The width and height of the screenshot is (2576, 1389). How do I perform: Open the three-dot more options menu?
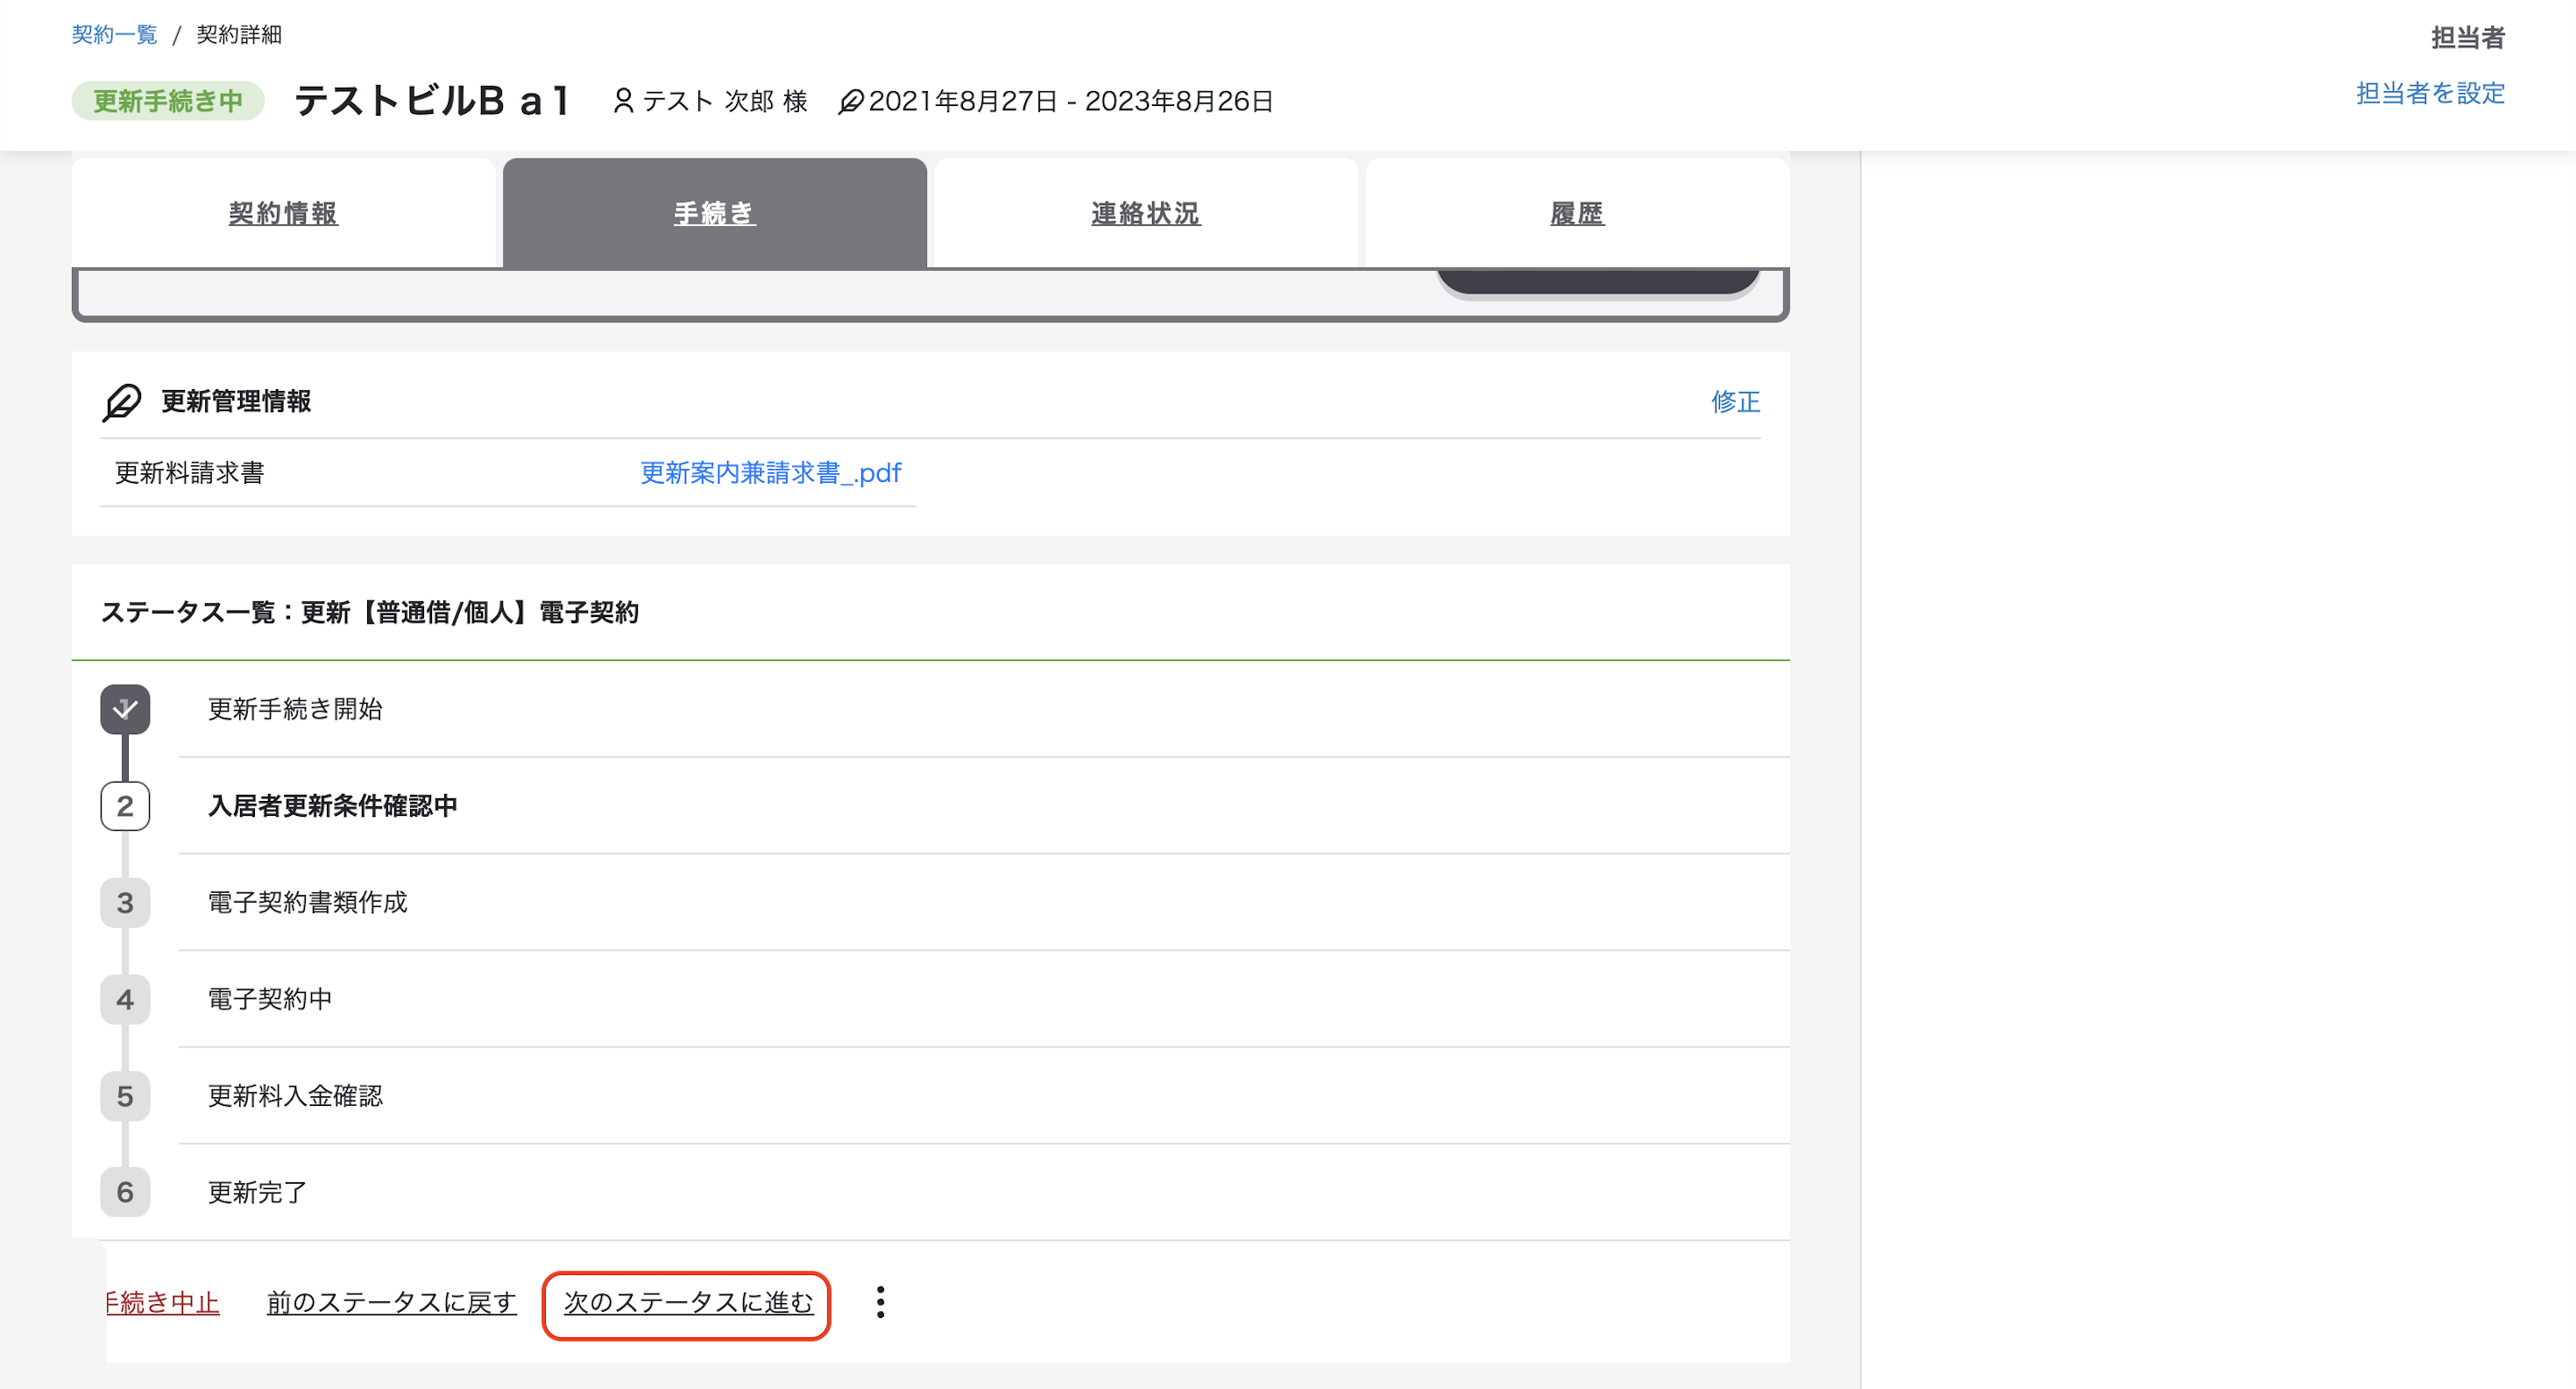point(880,1302)
